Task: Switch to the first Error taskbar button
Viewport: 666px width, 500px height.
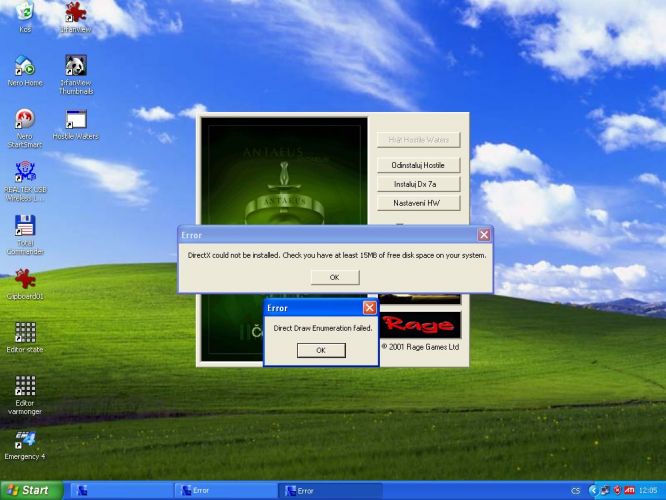Action: coord(225,491)
